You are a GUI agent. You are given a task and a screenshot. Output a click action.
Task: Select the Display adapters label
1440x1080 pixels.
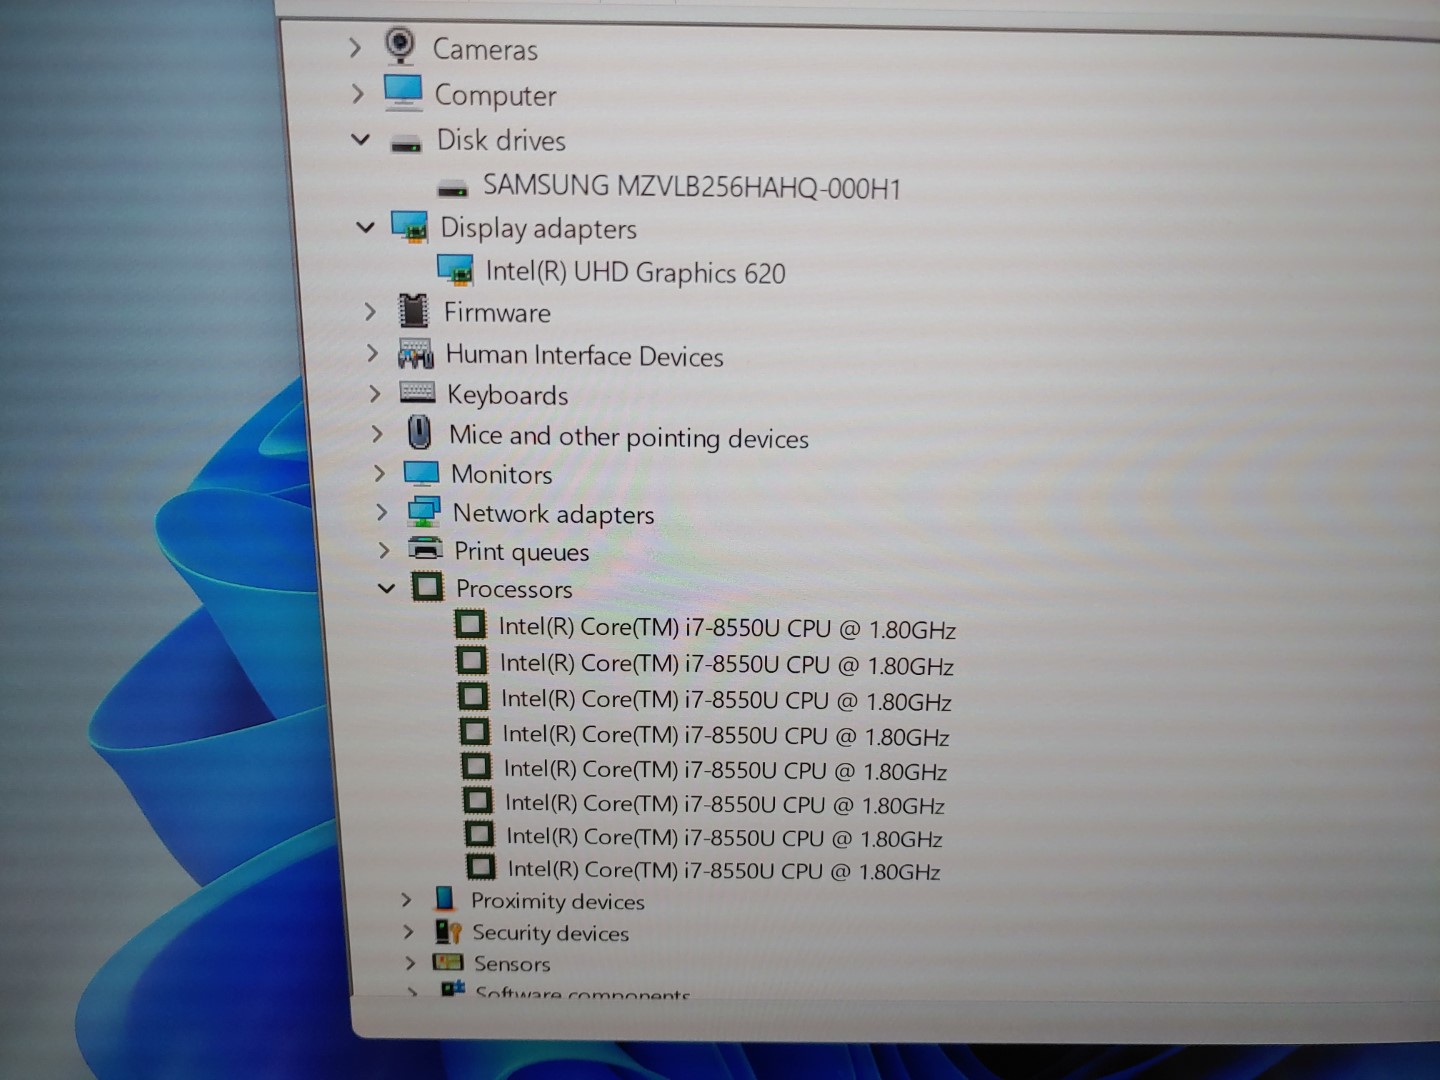[x=539, y=228]
